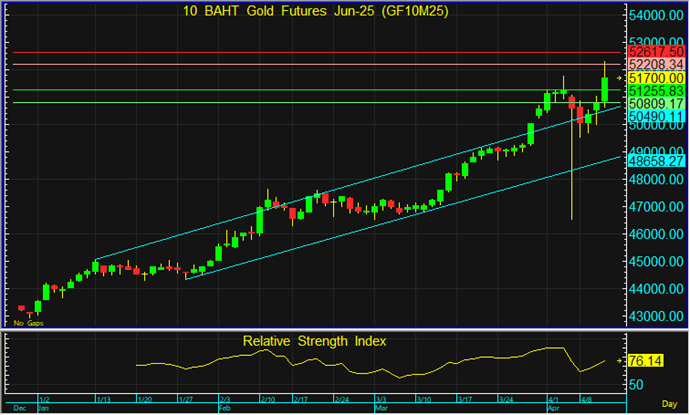The image size is (690, 415).
Task: Select the pink 52208.34 level label
Action: tap(656, 64)
